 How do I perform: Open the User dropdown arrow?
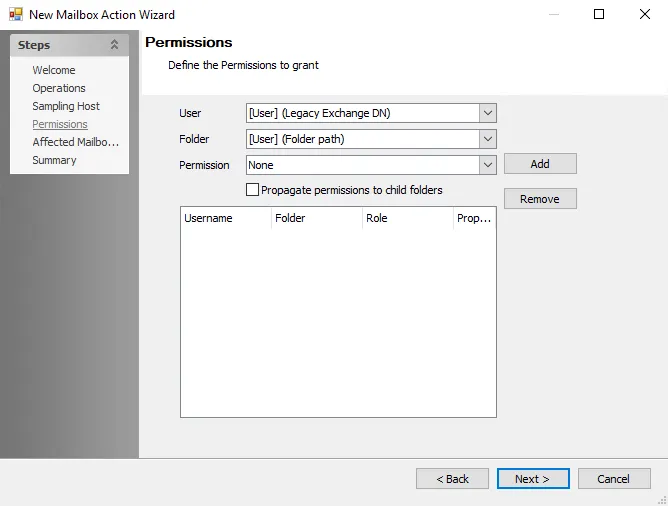pos(488,113)
